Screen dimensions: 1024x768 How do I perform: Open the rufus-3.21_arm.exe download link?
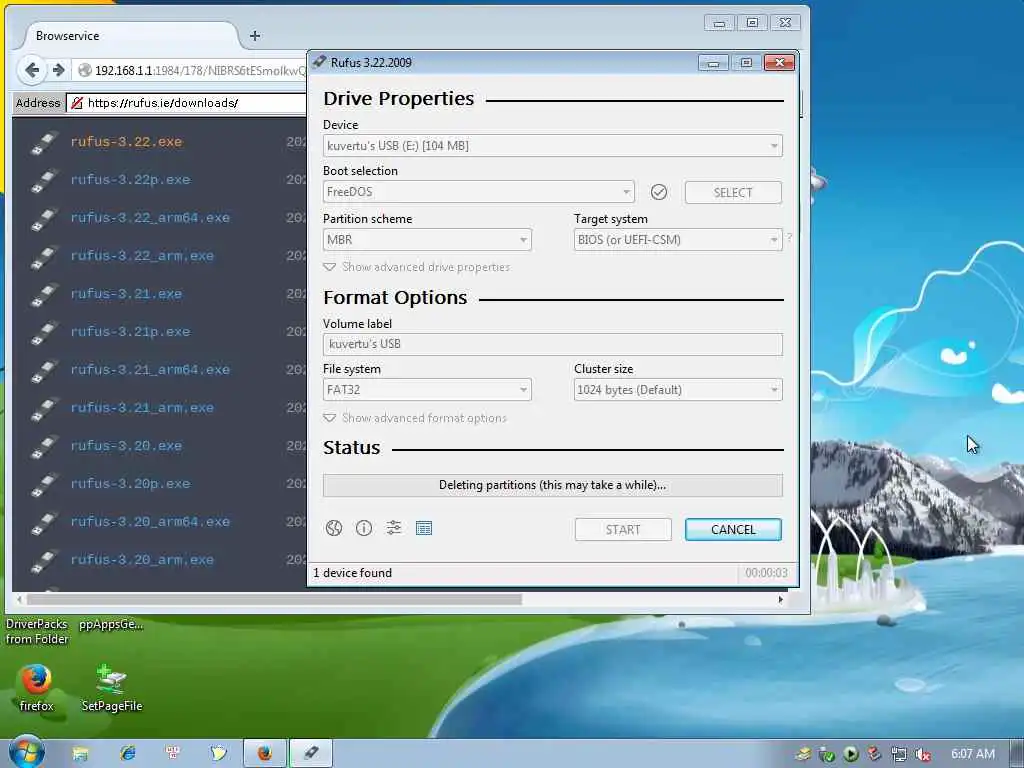point(142,408)
